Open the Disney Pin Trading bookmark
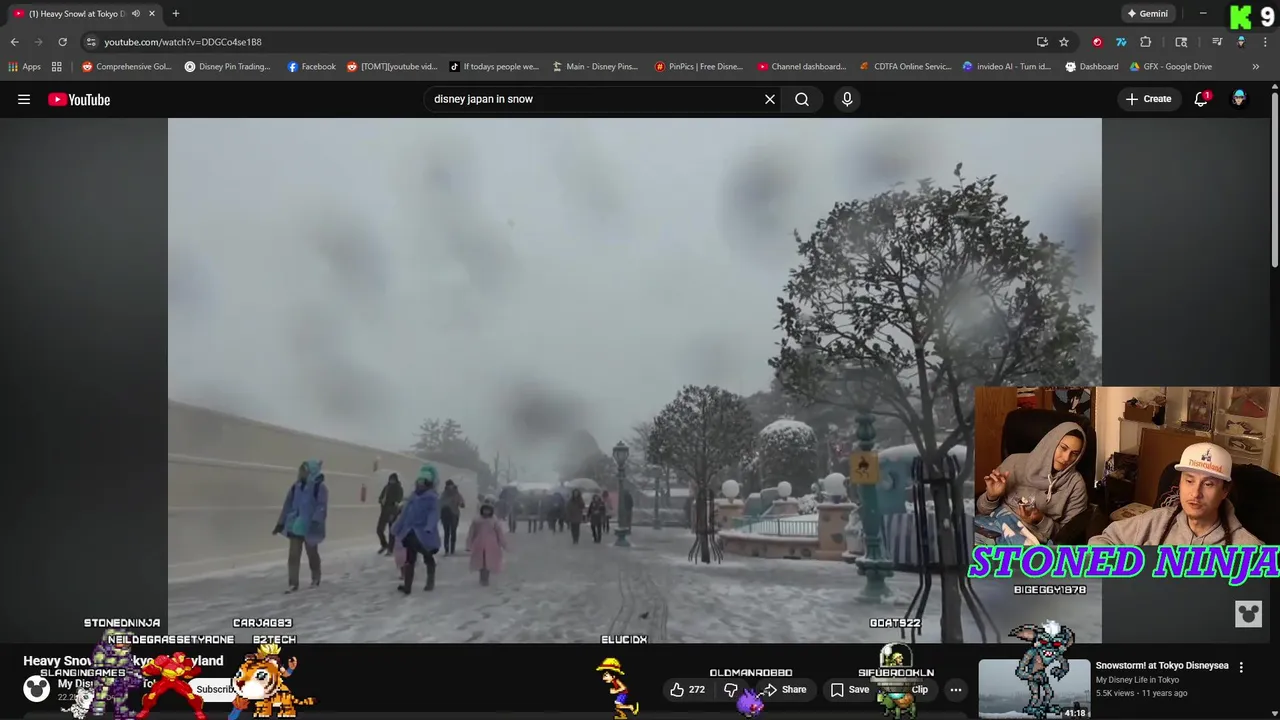The height and width of the screenshot is (720, 1280). [x=228, y=67]
